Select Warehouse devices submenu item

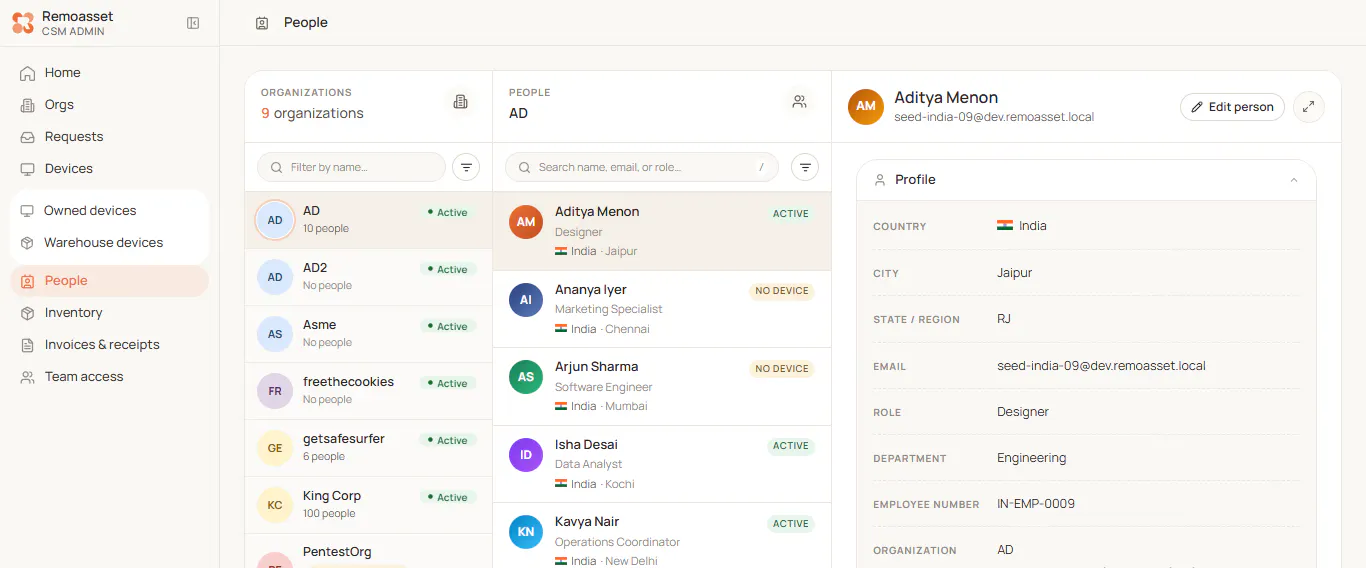coord(109,243)
